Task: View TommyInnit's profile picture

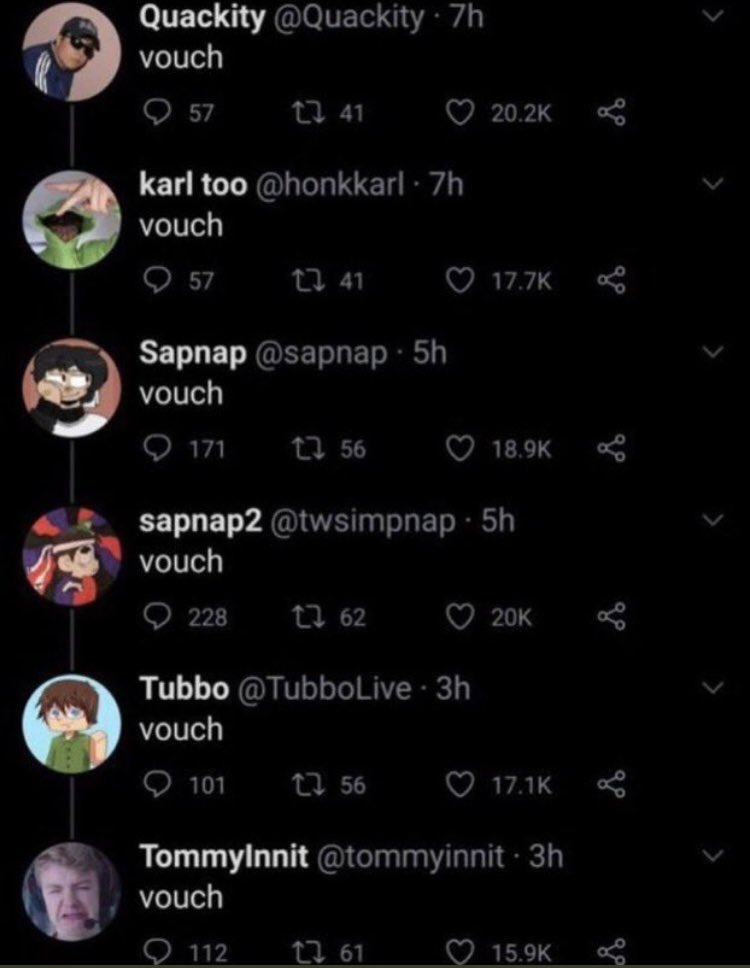Action: tap(72, 891)
